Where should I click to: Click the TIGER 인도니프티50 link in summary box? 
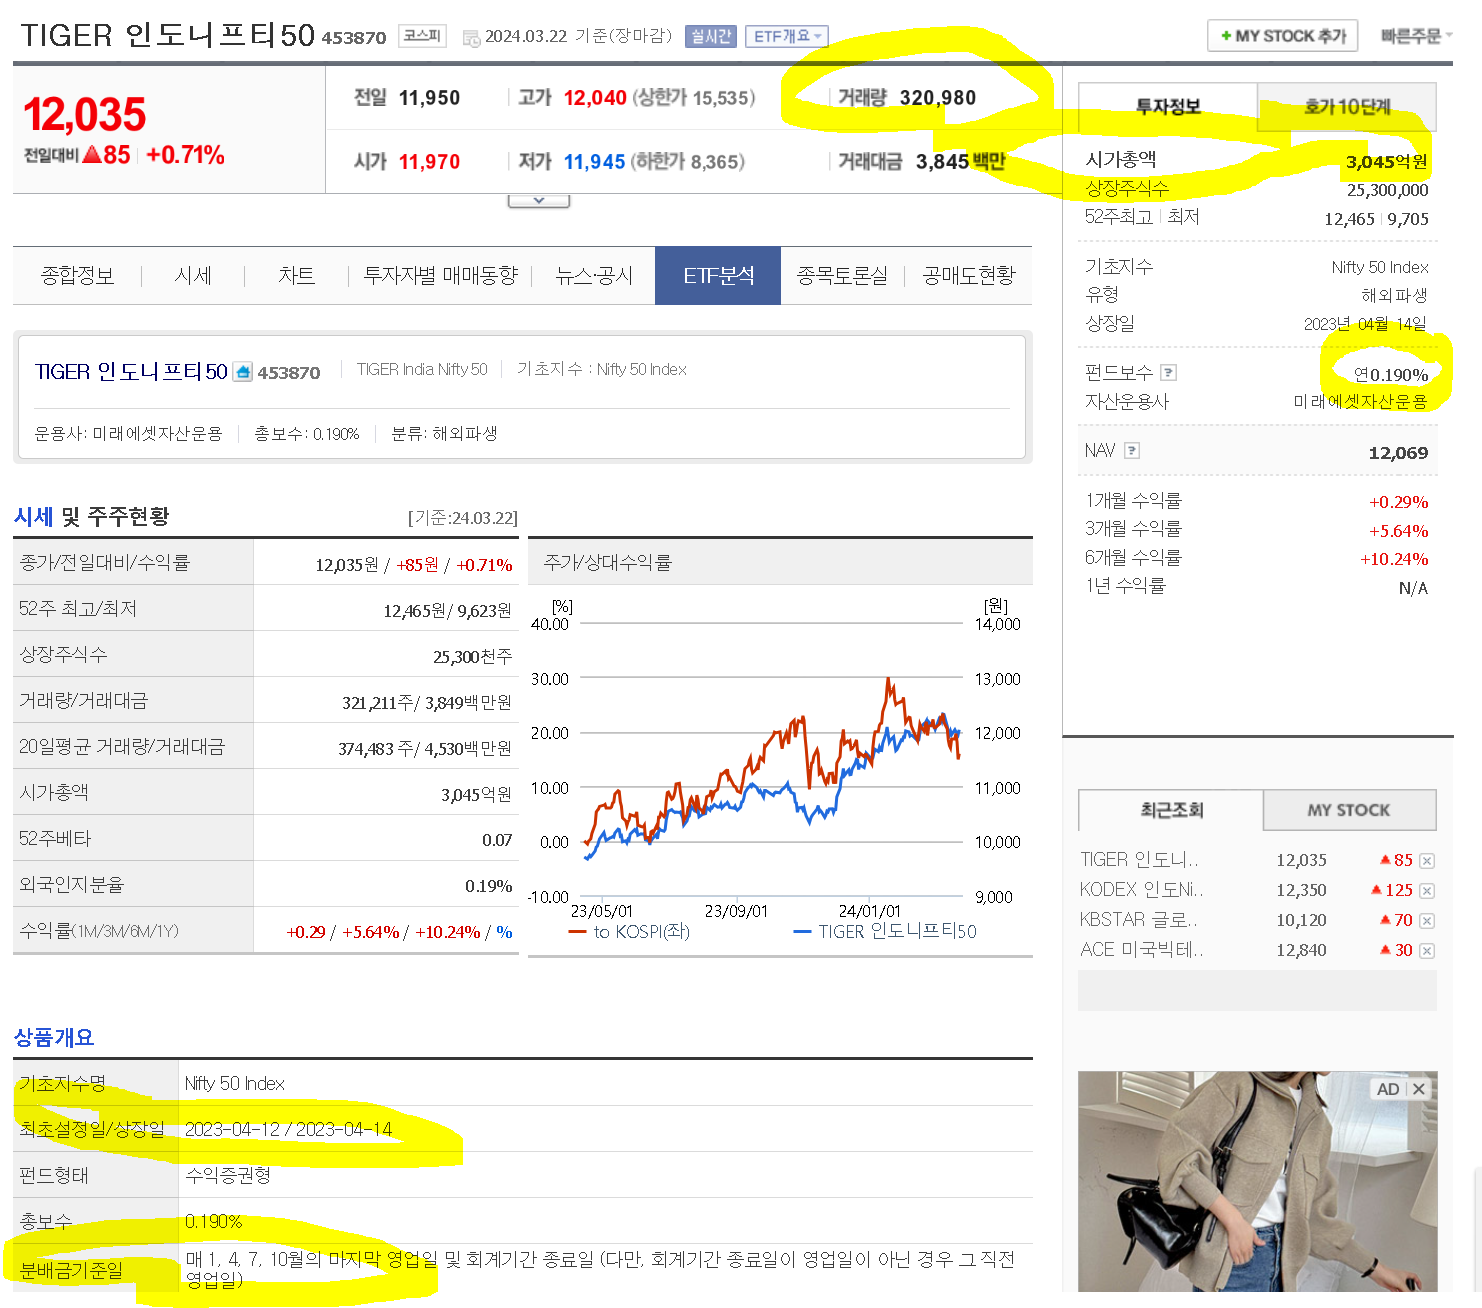[131, 372]
